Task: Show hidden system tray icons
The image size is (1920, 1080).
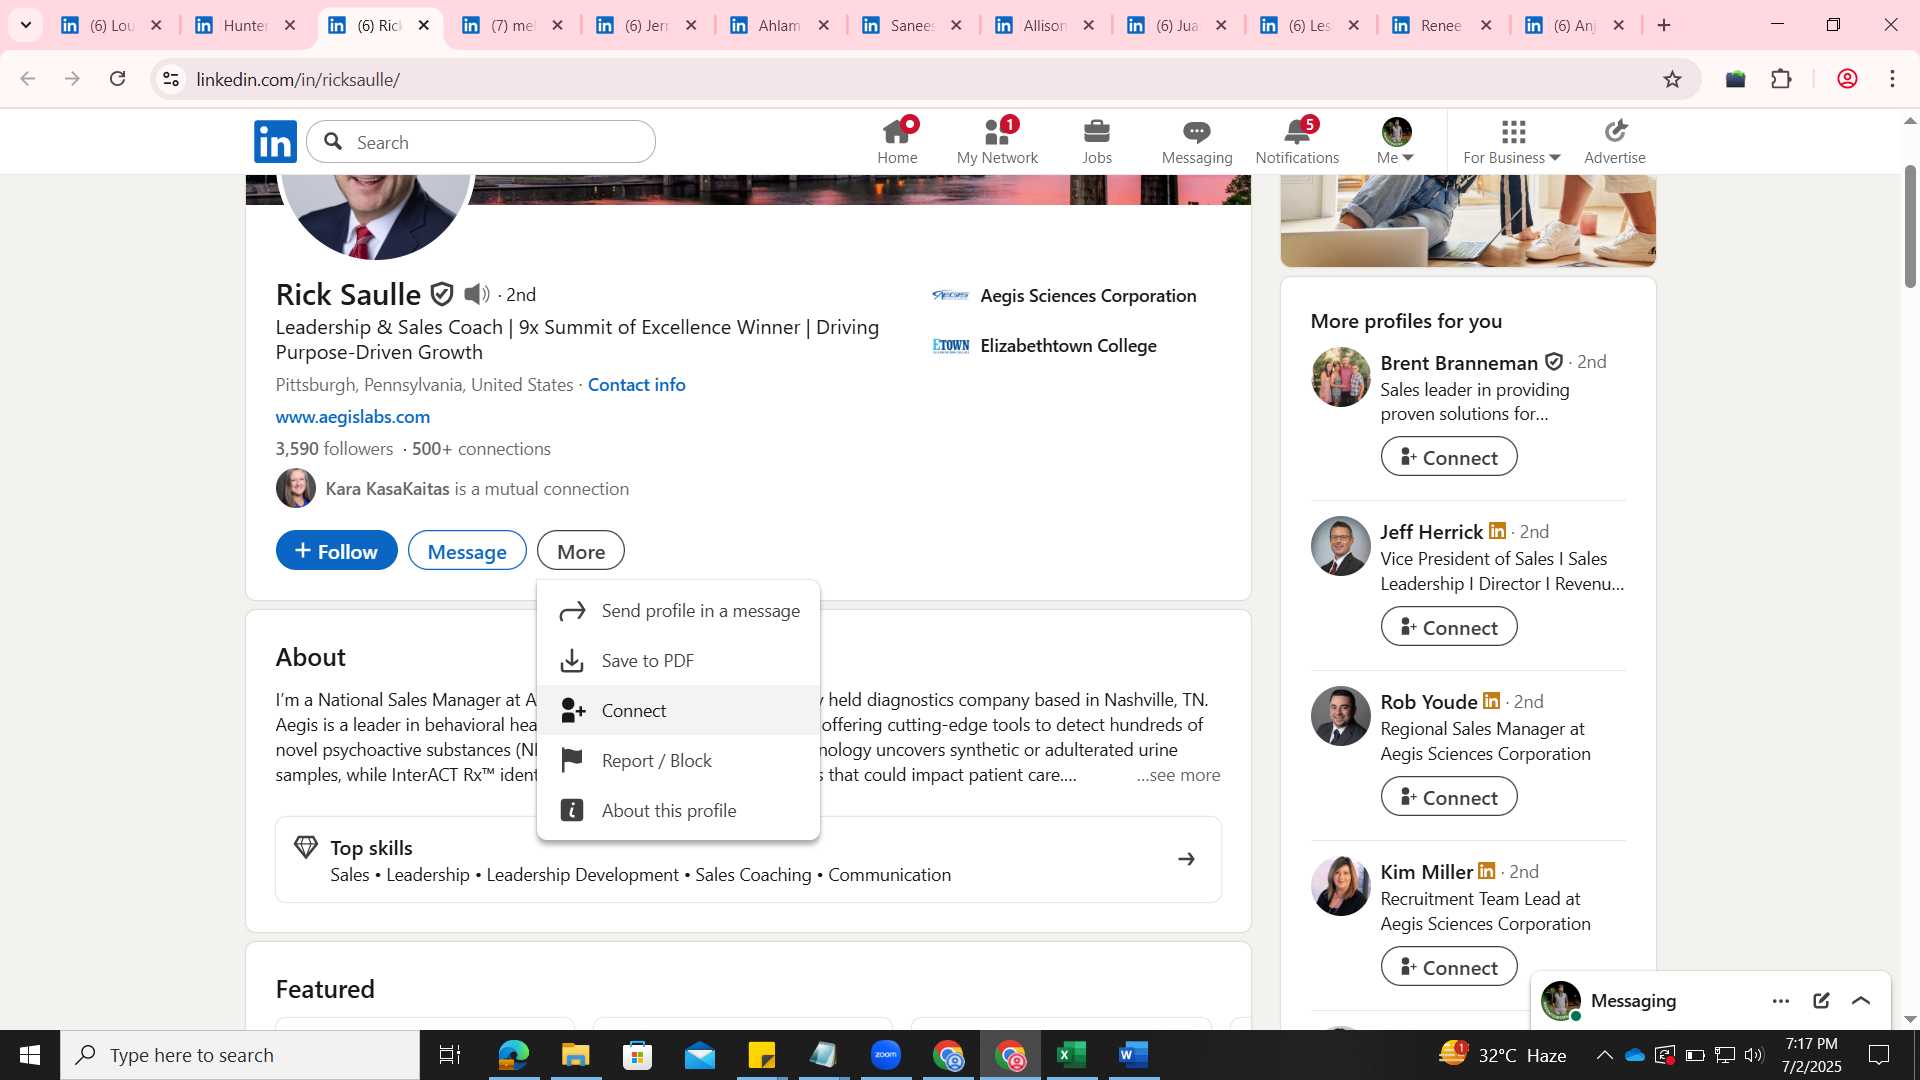Action: coord(1604,1055)
